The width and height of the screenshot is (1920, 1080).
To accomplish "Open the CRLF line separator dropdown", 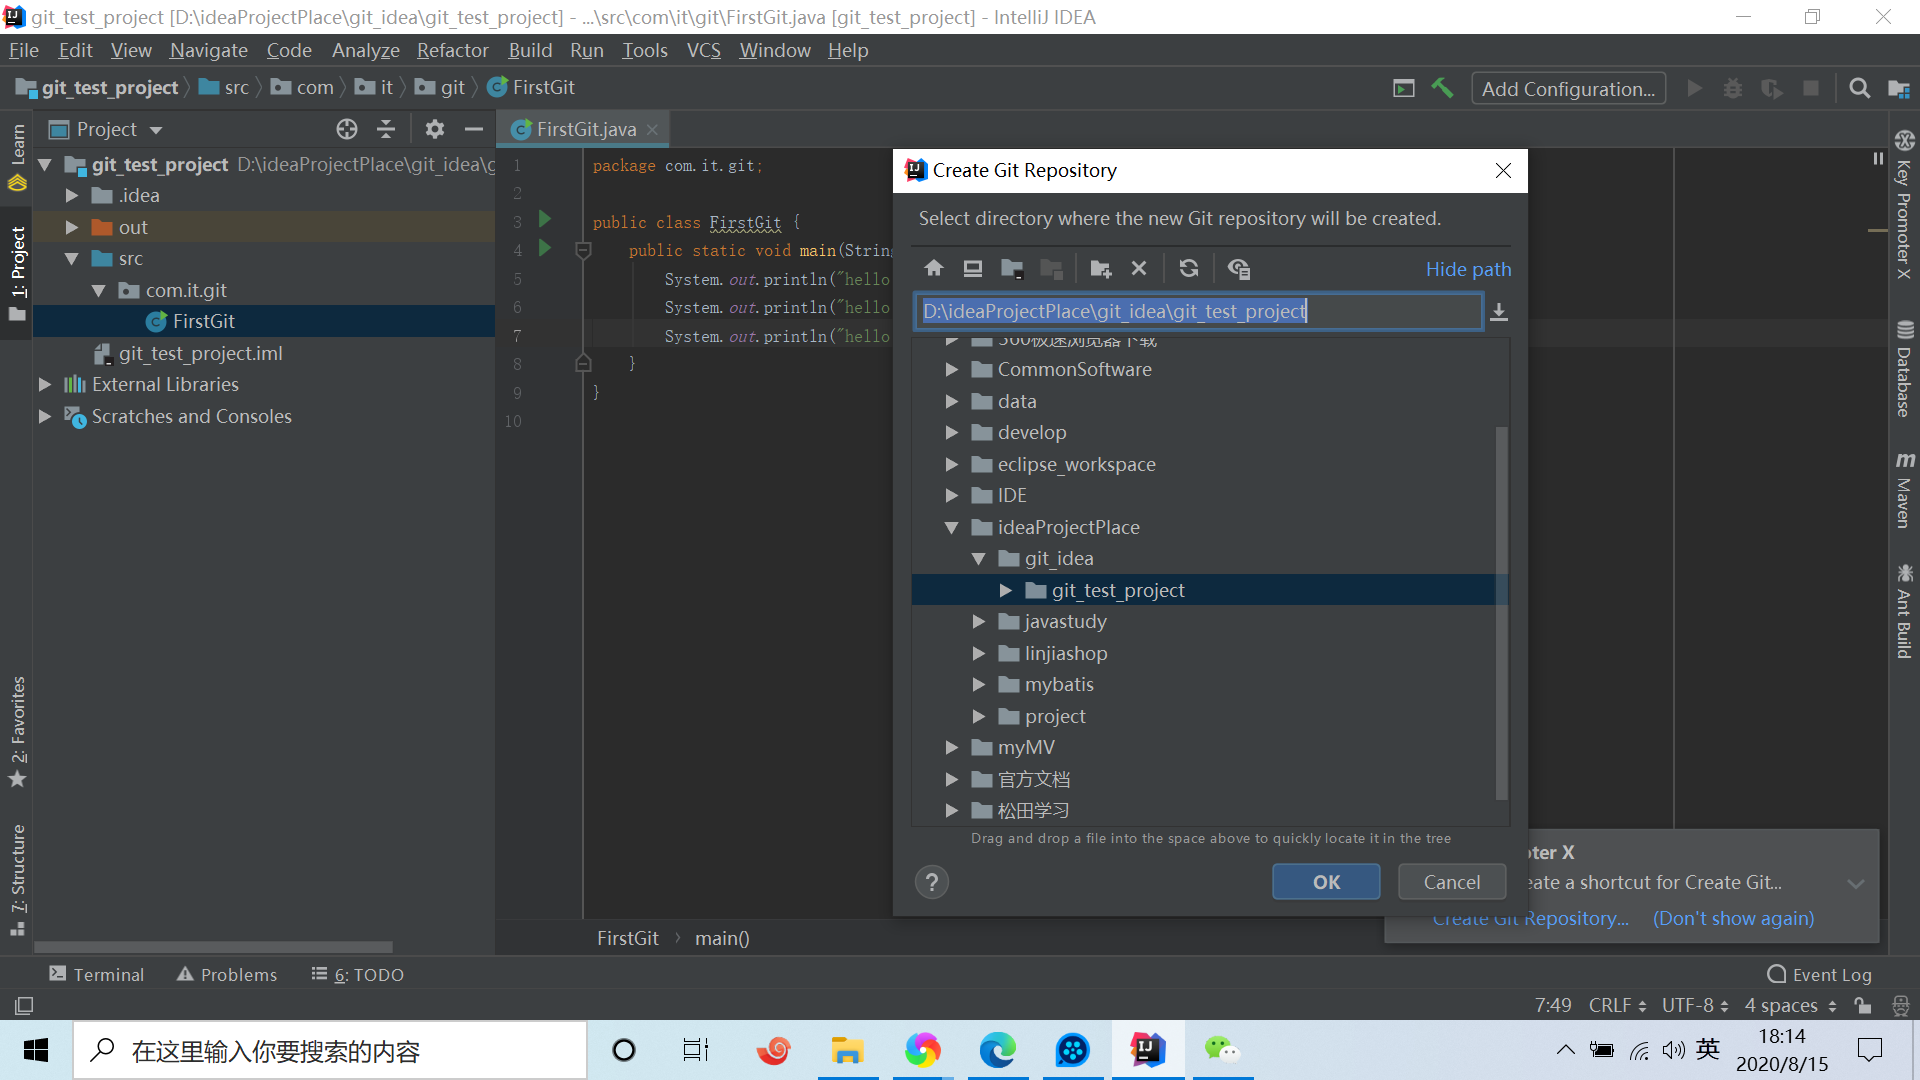I will tap(1617, 1005).
